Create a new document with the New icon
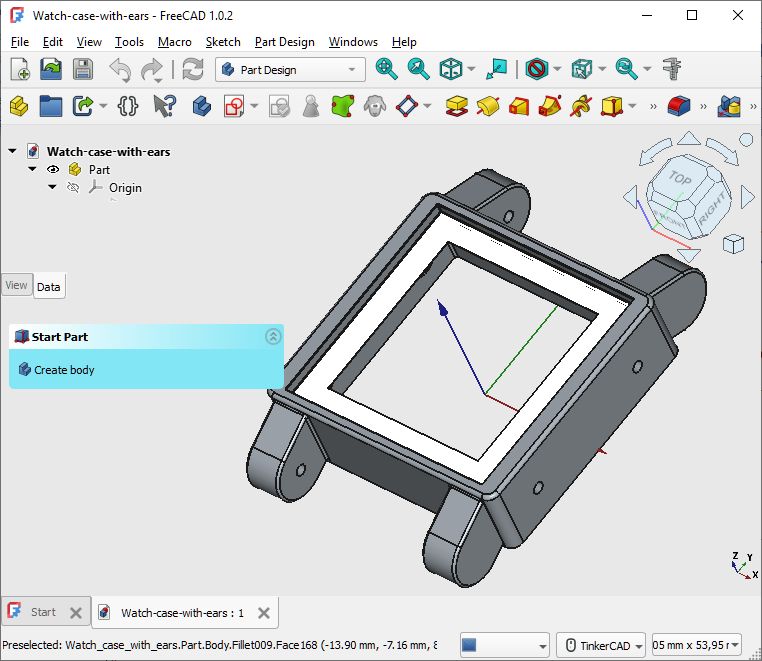This screenshot has height=661, width=762. coord(20,69)
